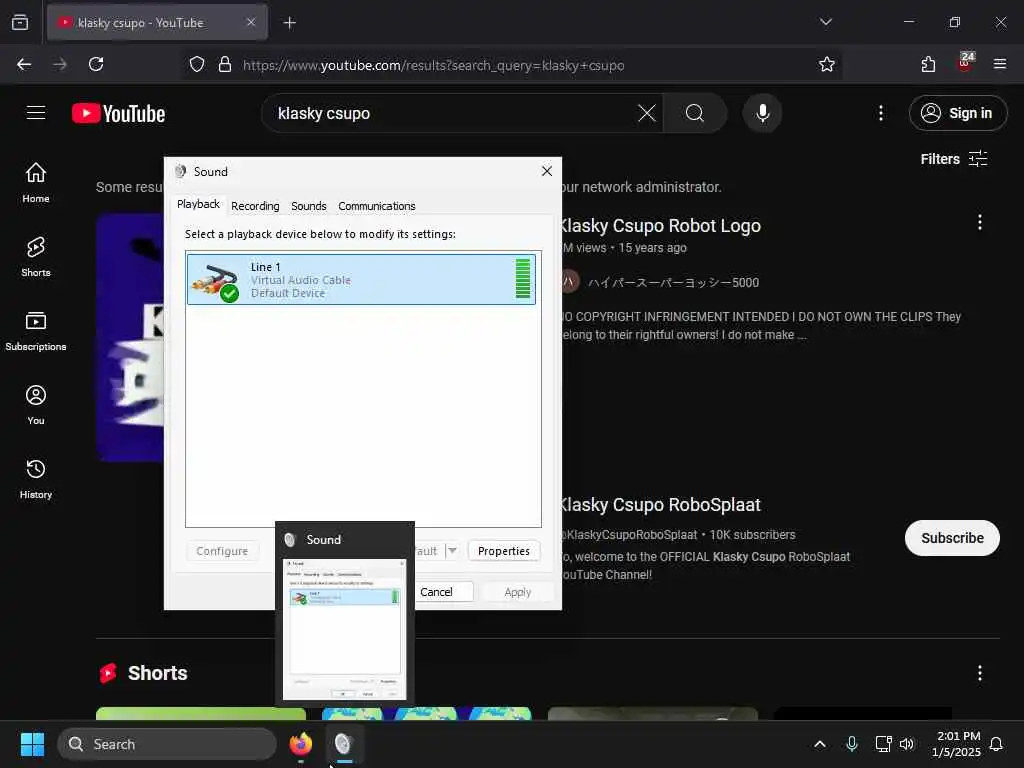Start voice search with microphone icon
Screen dimensions: 1024x768
click(x=762, y=113)
